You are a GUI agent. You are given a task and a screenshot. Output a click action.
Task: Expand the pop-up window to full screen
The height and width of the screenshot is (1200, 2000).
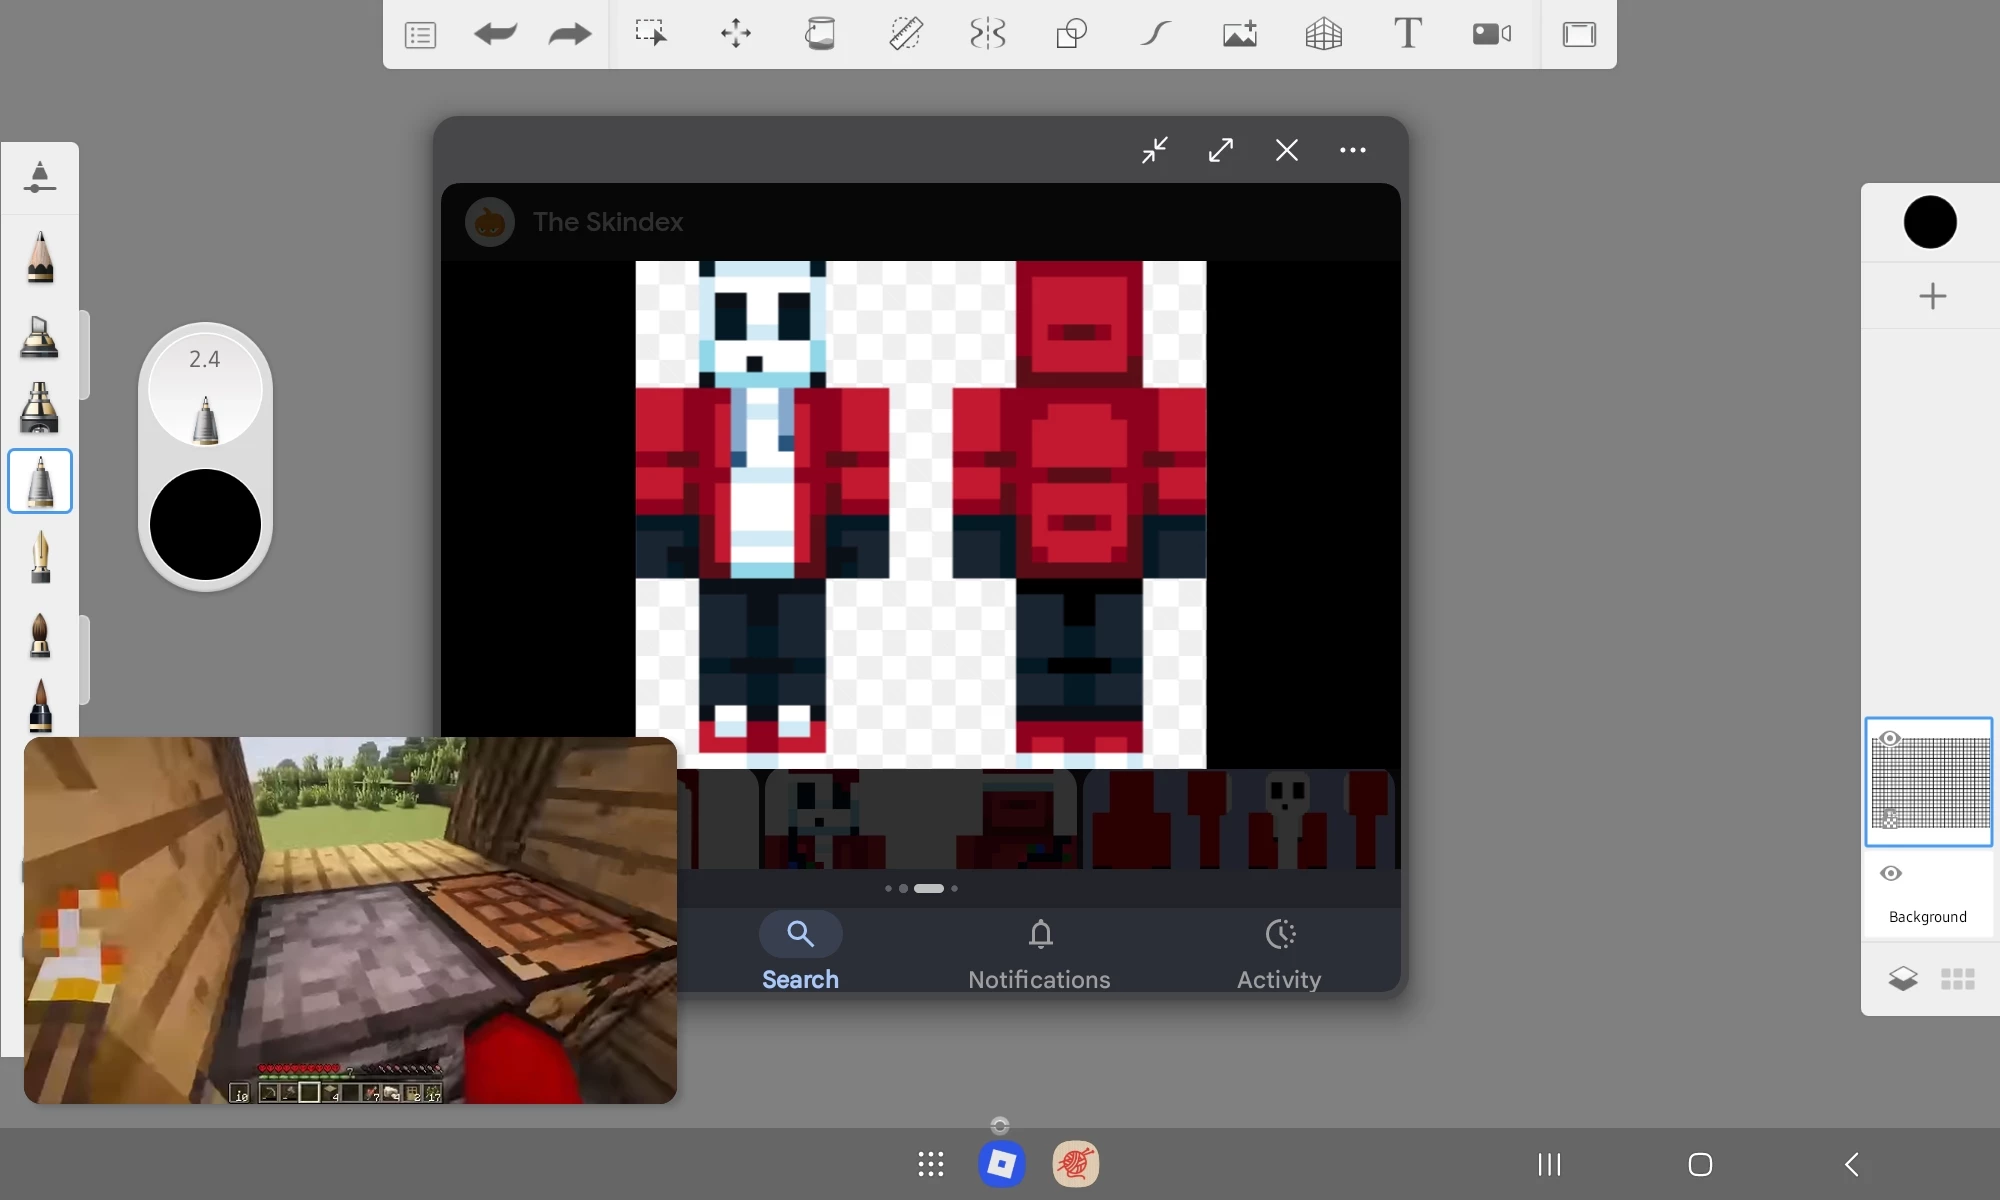point(1221,150)
